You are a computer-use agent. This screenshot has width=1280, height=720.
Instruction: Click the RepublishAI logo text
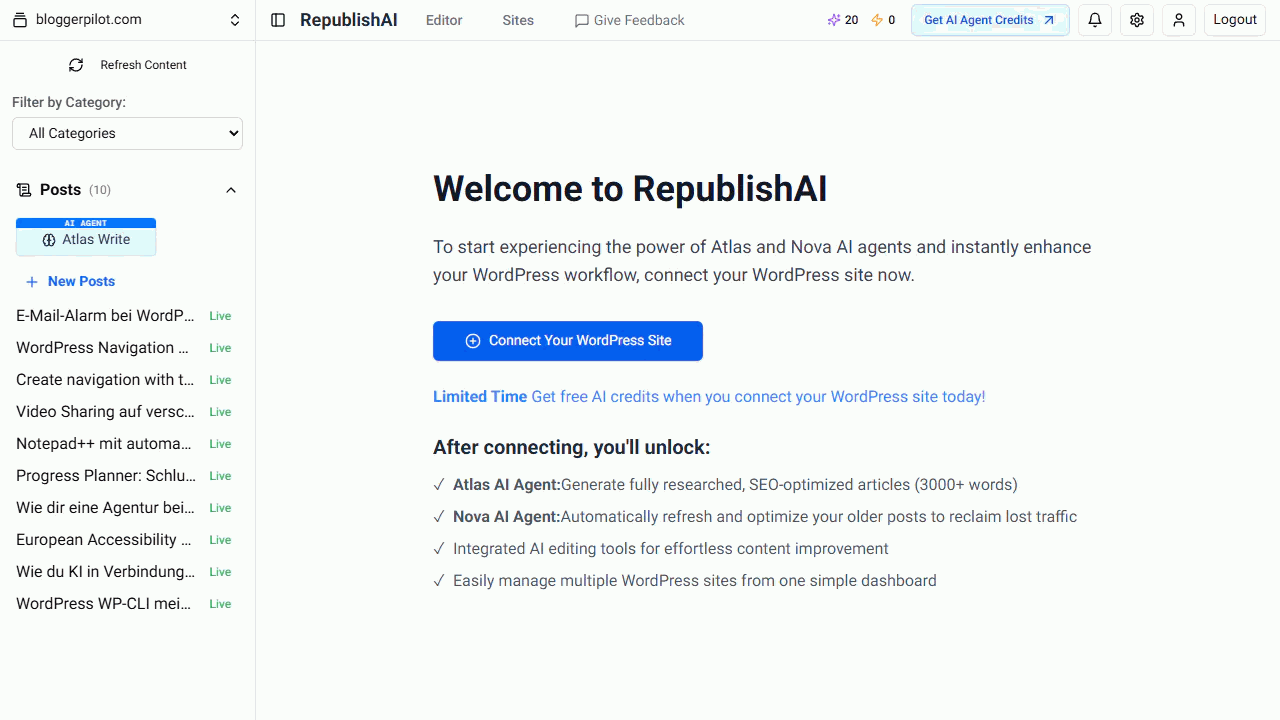coord(349,20)
